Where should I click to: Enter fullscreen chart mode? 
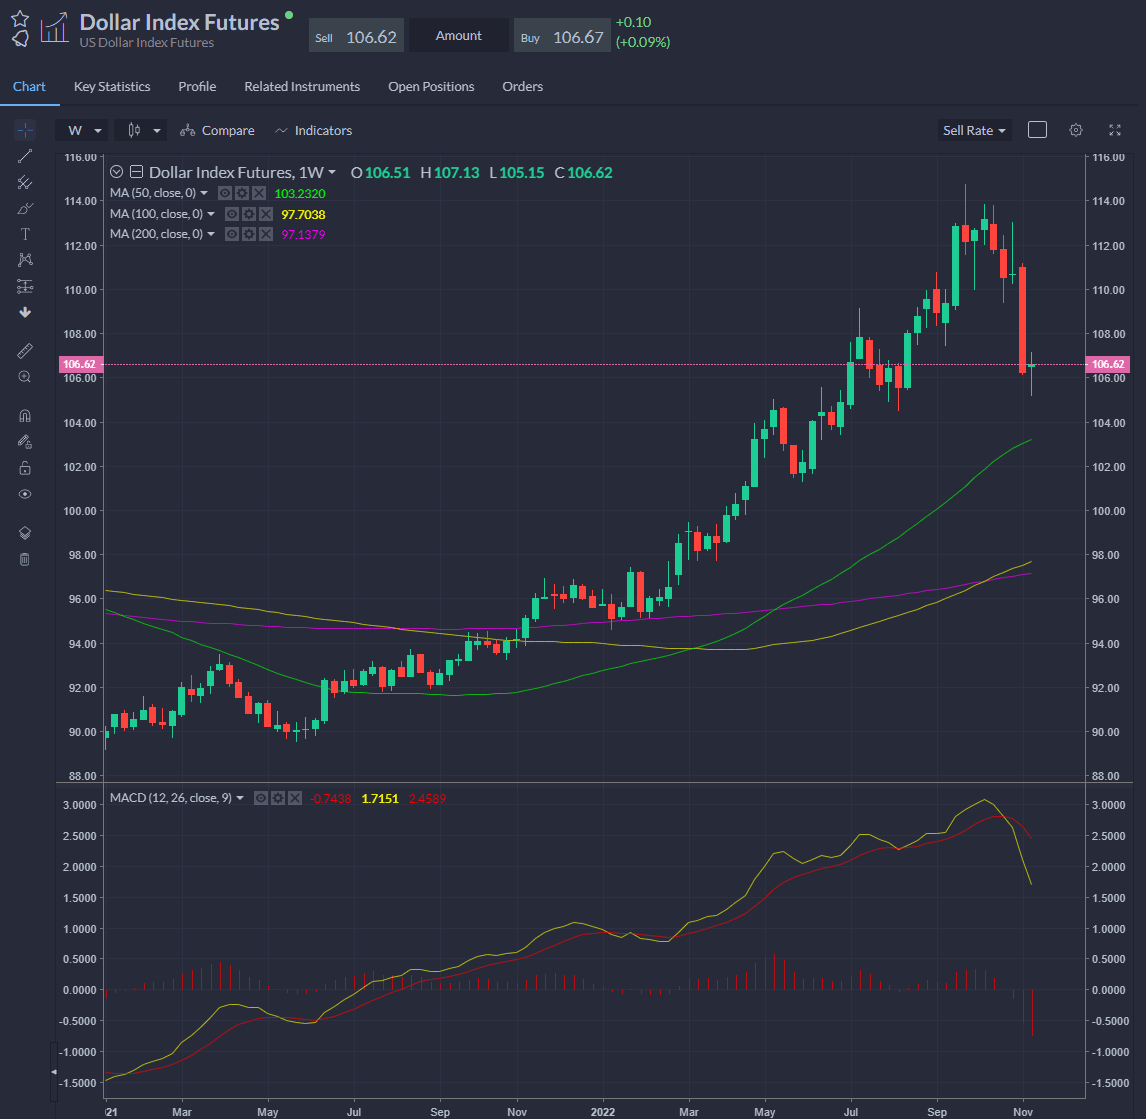pos(1115,130)
